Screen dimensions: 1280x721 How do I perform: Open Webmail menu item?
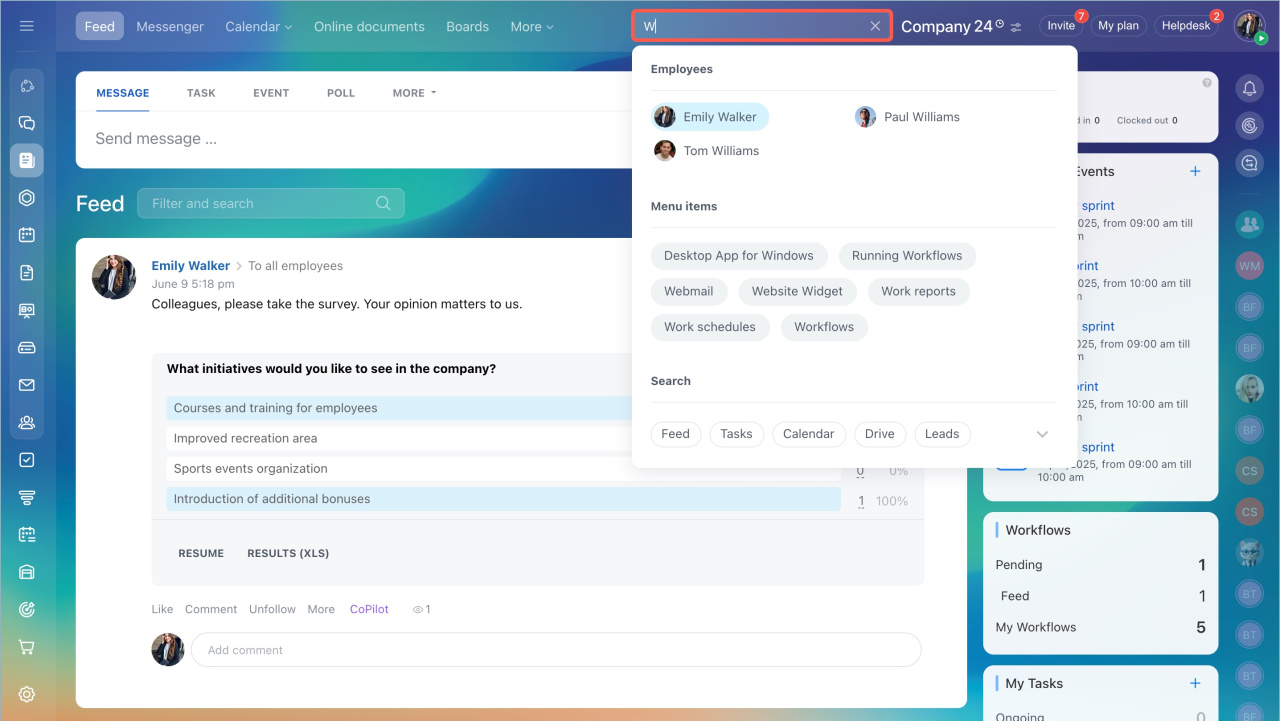click(x=689, y=291)
